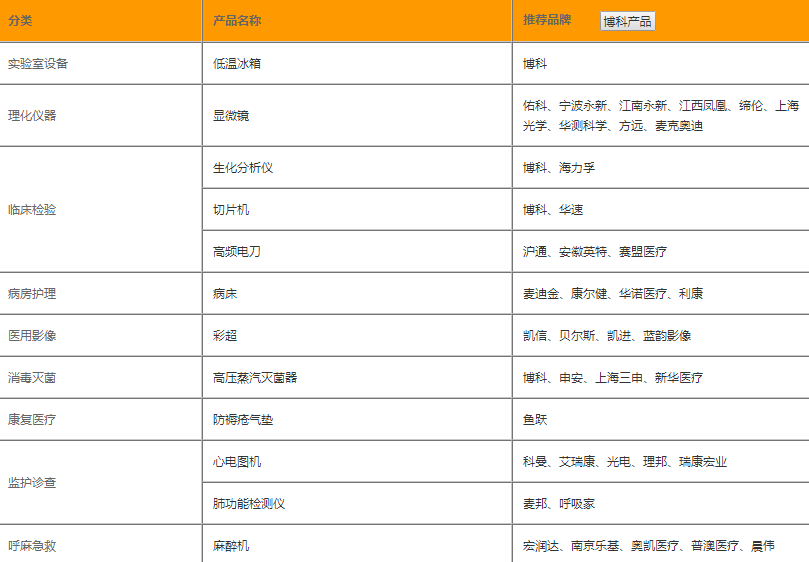Select the 医用影像 category cell
Screen dimensions: 809x562
[101, 335]
